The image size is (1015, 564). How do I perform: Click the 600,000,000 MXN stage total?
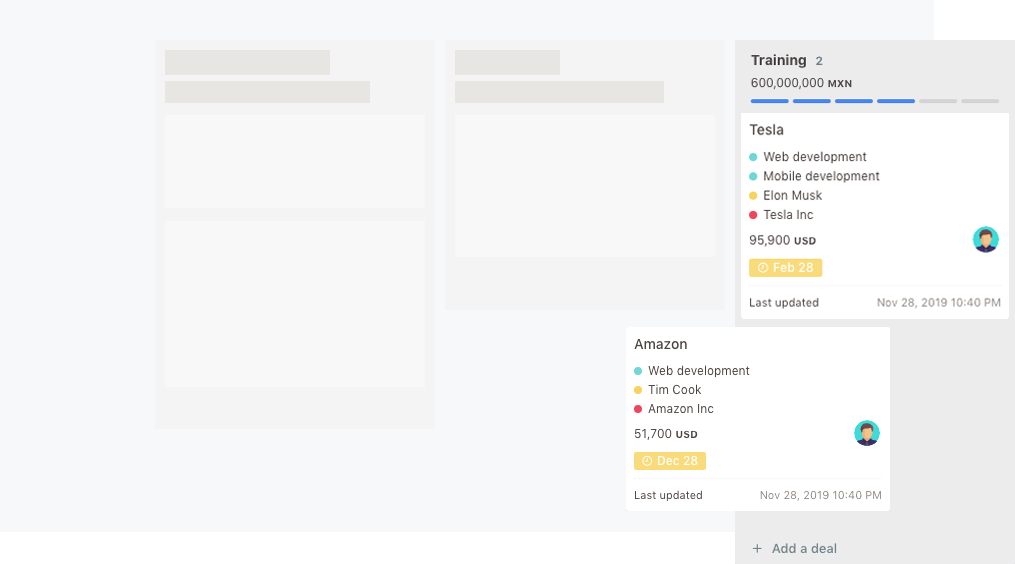801,83
